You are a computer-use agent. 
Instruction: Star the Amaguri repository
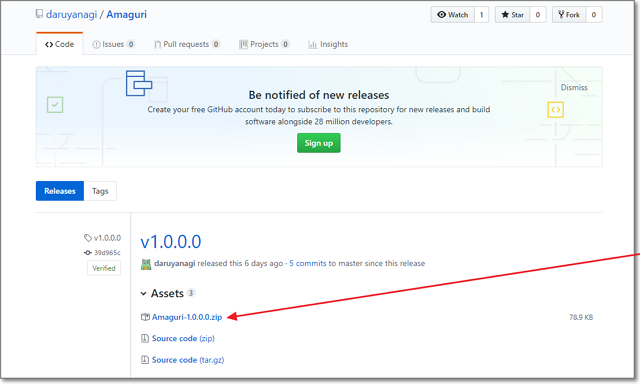513,15
